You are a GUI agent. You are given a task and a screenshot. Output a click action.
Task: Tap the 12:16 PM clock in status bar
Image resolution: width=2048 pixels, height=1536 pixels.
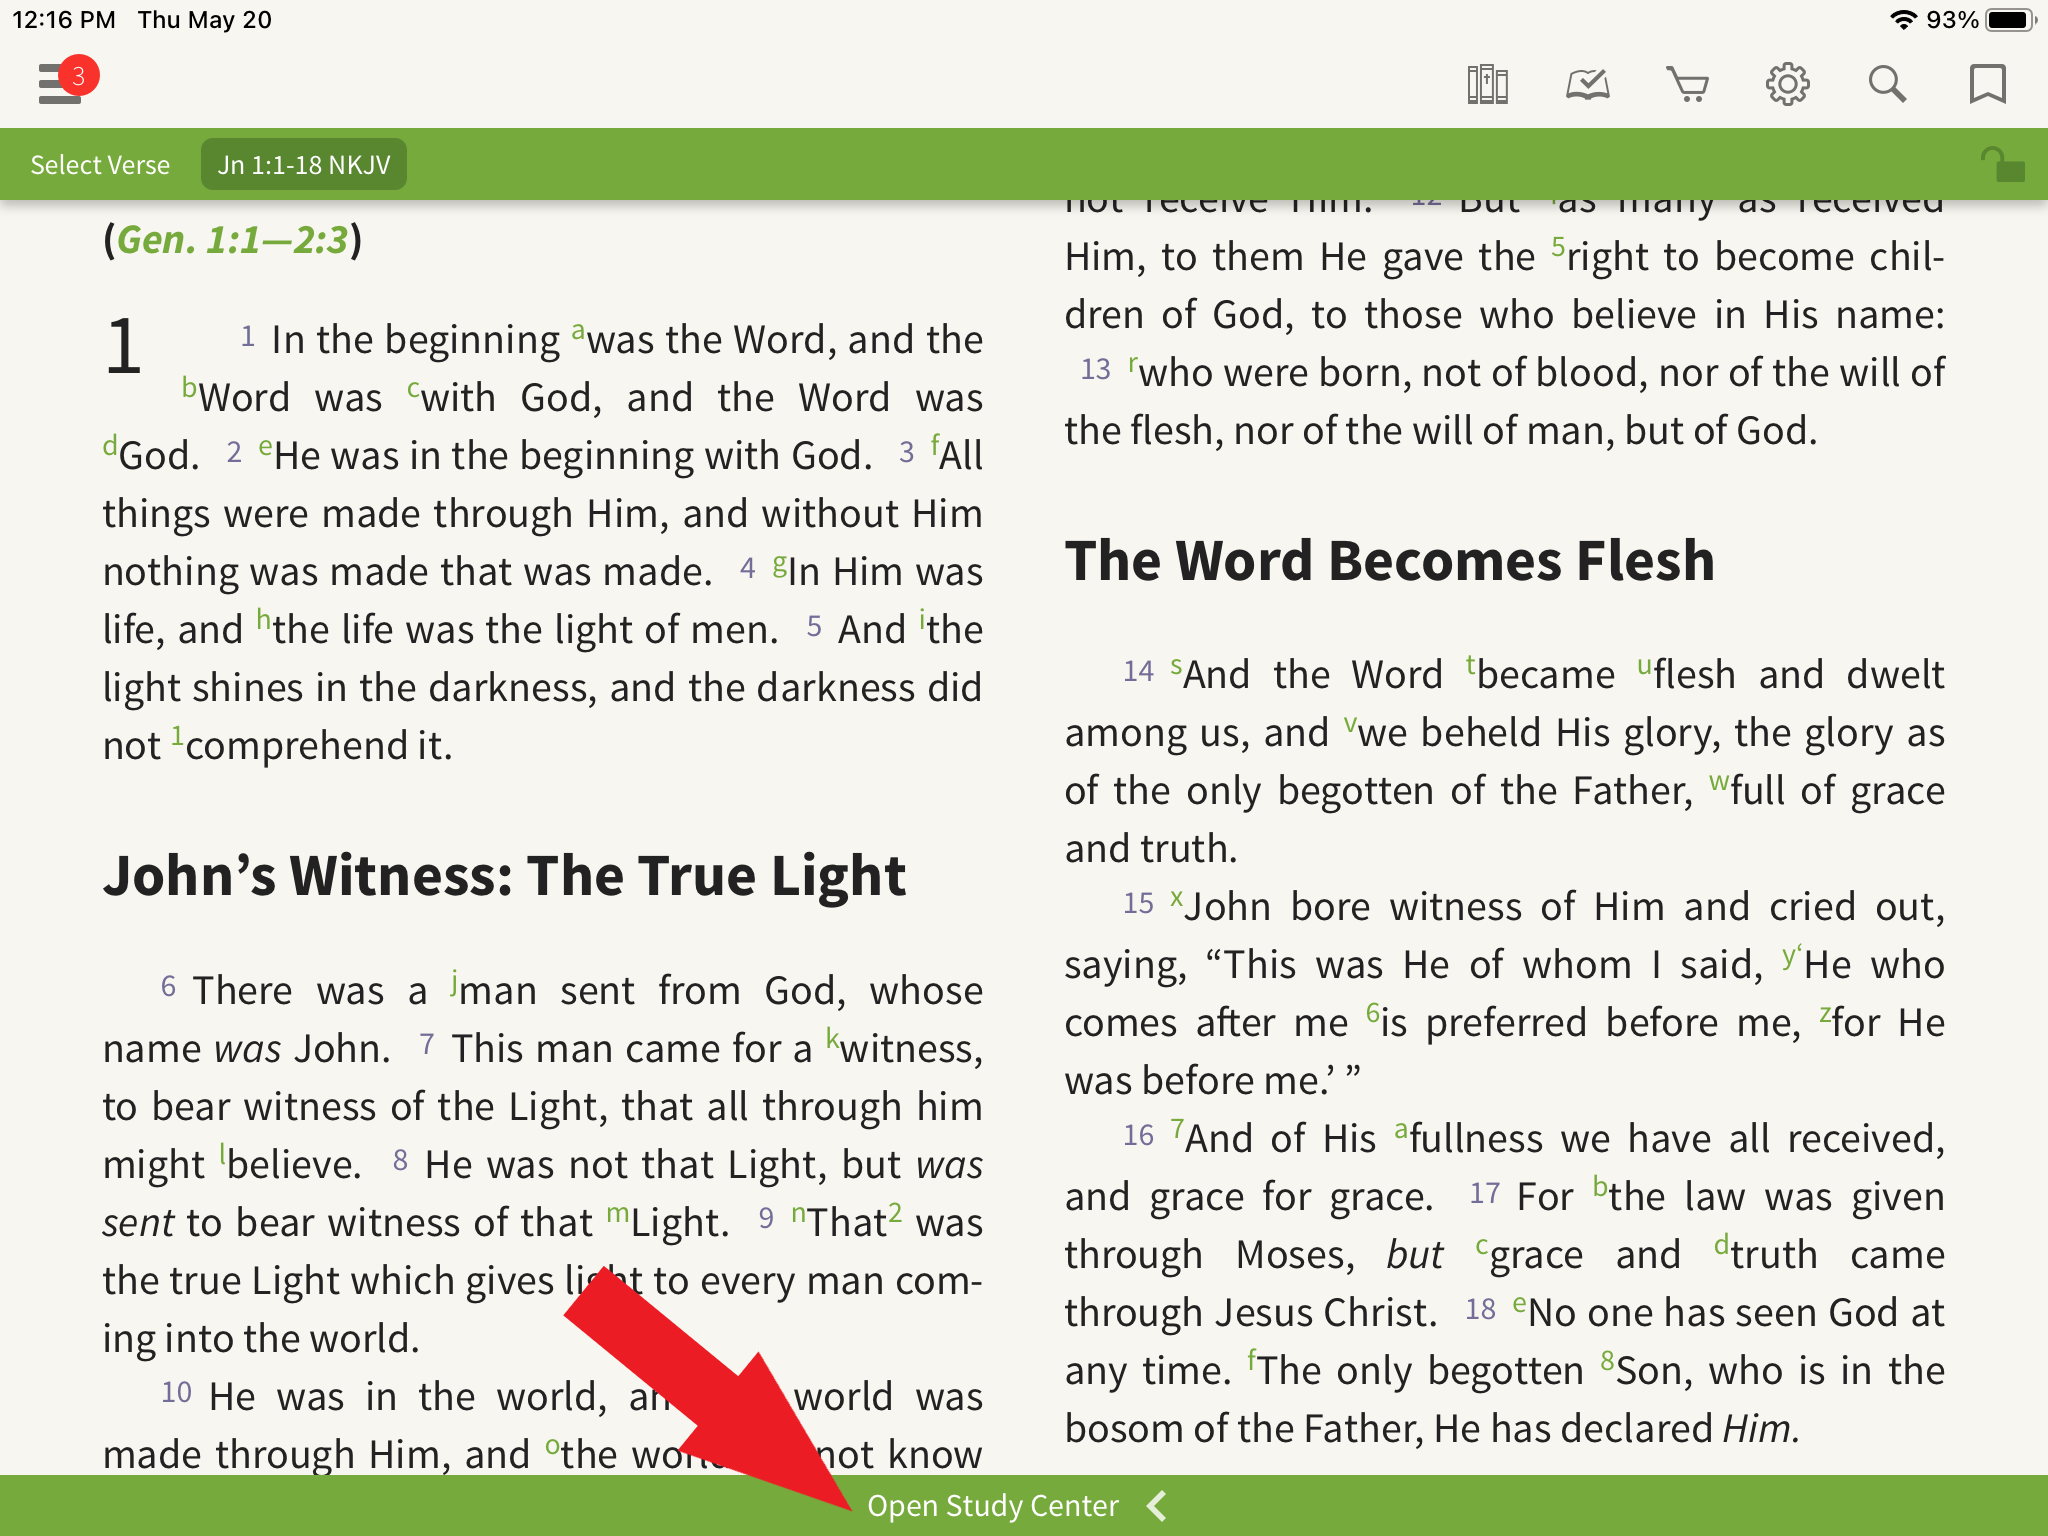64,20
